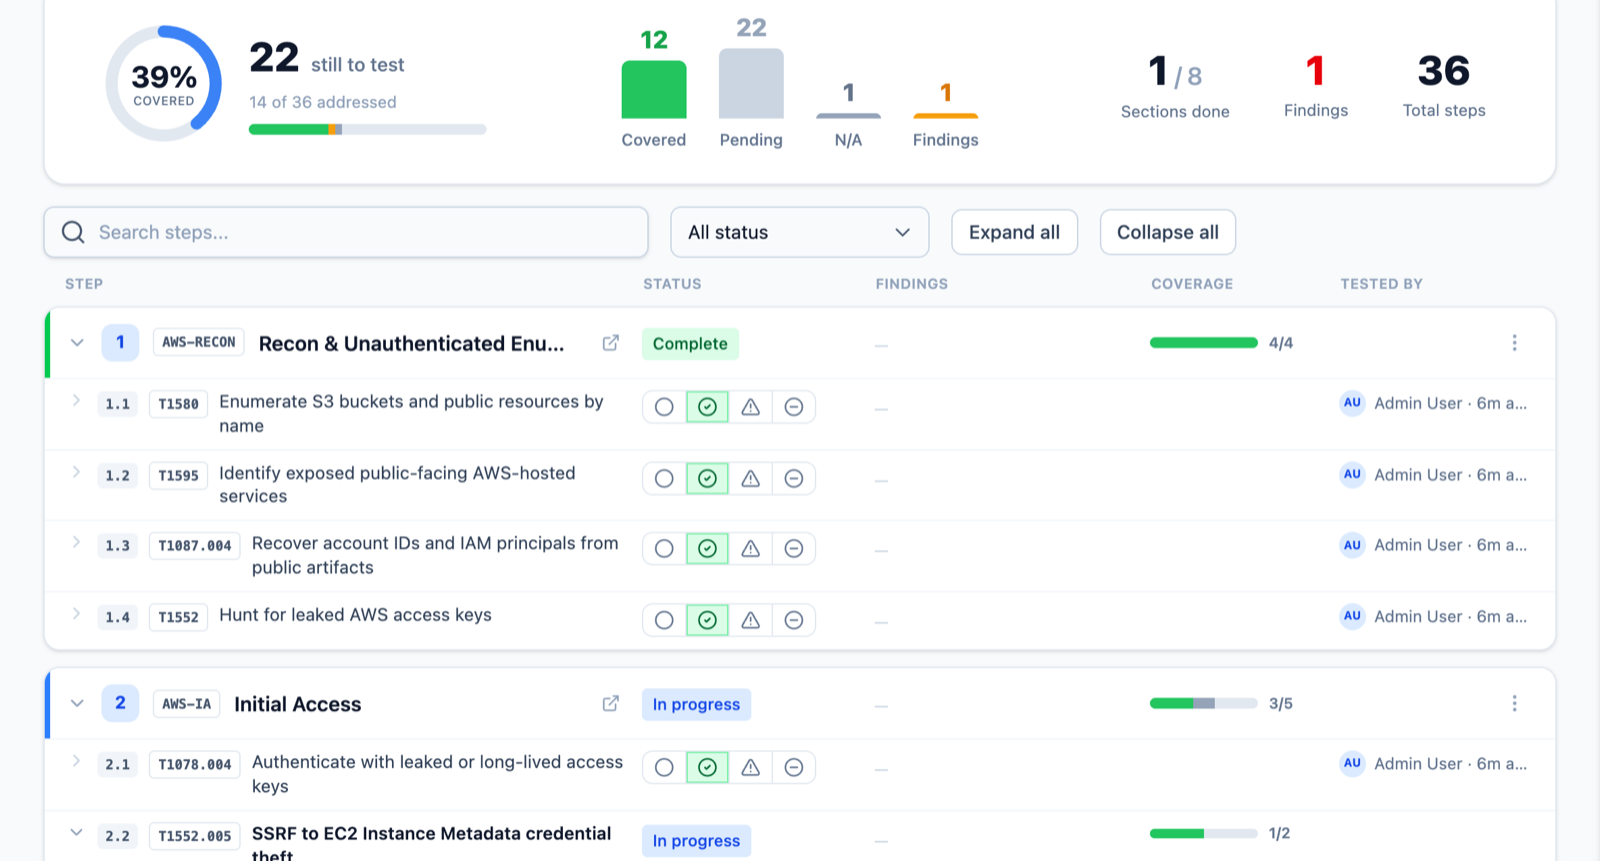
Task: Click Admin User avatar on step 2.1
Action: [x=1352, y=764]
